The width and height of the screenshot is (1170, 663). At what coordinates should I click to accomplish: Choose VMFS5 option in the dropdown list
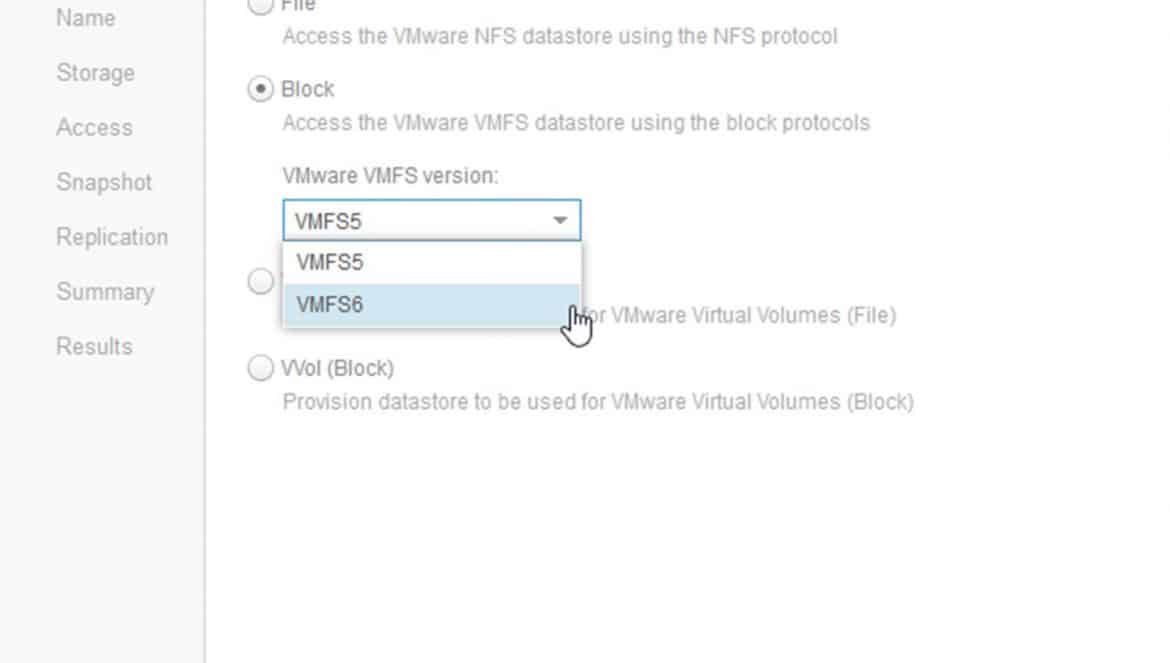pos(431,263)
